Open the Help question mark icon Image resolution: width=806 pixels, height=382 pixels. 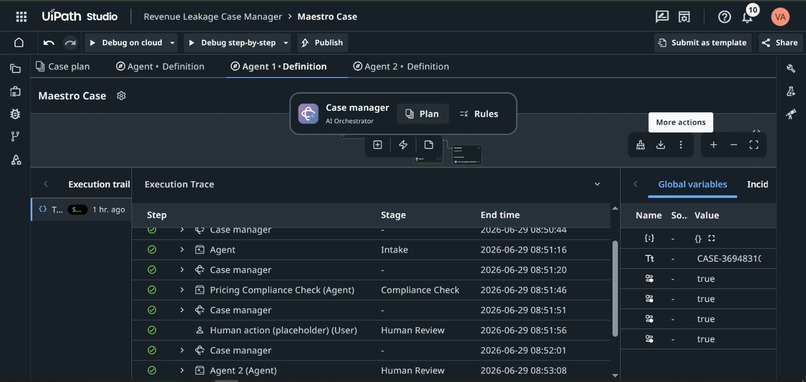point(724,17)
